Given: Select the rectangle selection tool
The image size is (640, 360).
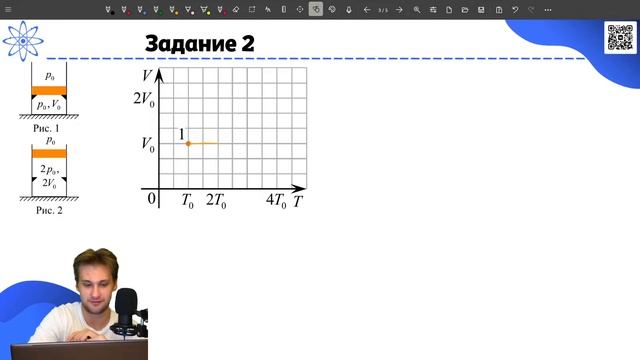Looking at the screenshot, I should 252,9.
